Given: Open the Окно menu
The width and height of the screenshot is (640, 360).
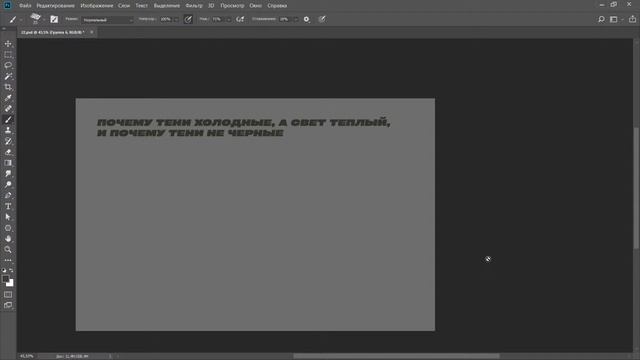Looking at the screenshot, I should click(256, 6).
